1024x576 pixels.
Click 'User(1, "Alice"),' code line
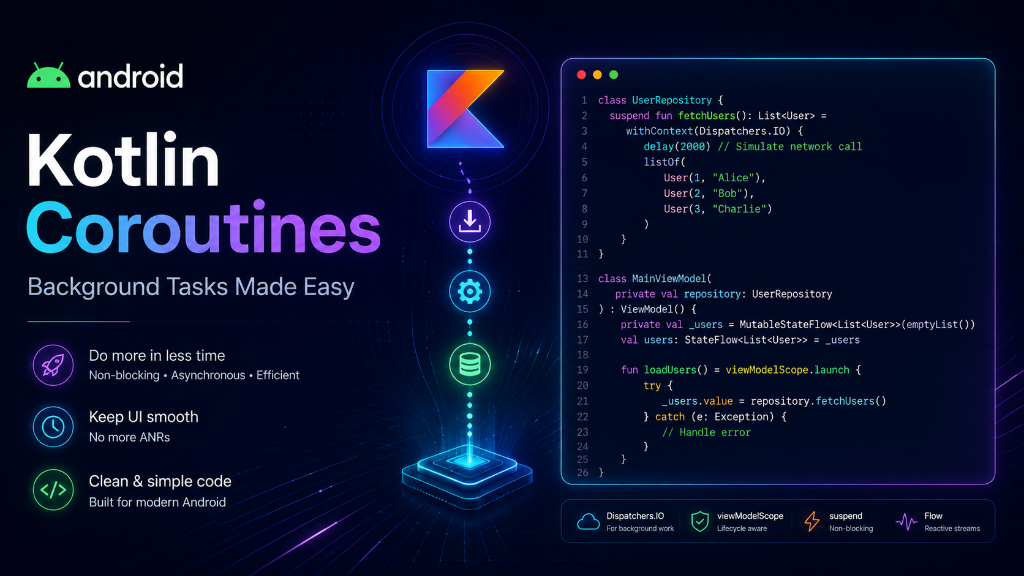click(x=714, y=178)
